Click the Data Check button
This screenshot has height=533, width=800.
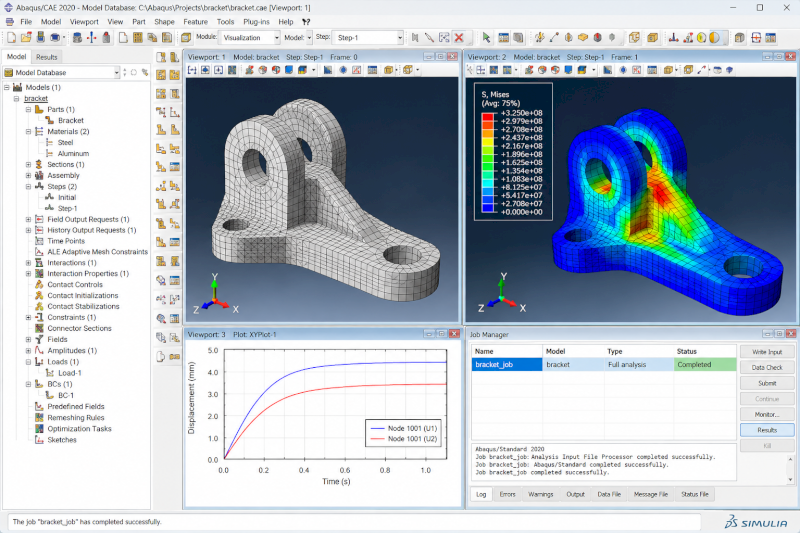click(767, 367)
